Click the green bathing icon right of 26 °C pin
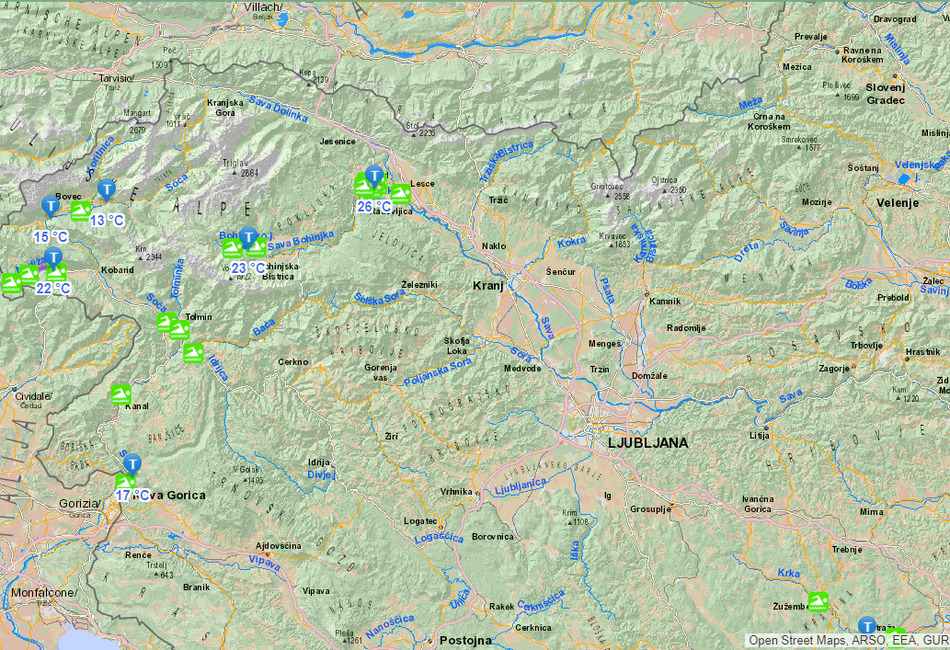Screen dimensions: 950x650 (399, 192)
